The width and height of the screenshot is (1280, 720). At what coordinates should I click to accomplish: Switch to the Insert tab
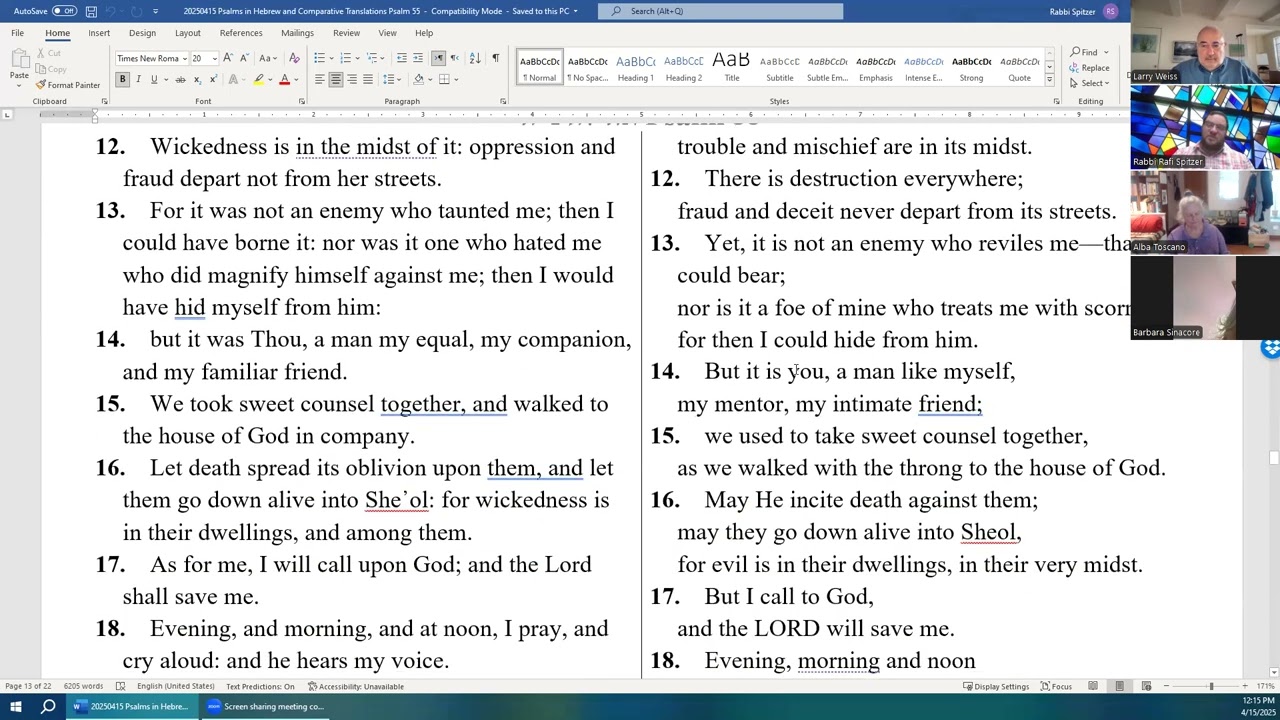99,33
